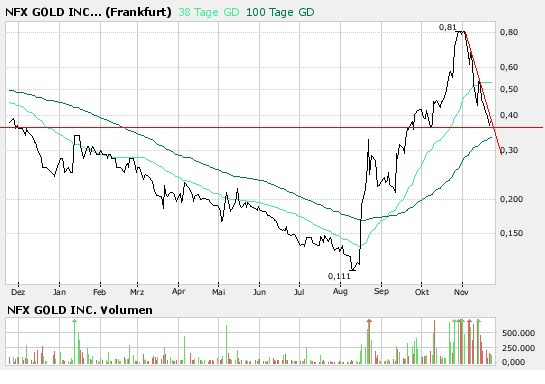545x384 pixels.
Task: Click the 0,150 price axis label
Action: point(511,233)
